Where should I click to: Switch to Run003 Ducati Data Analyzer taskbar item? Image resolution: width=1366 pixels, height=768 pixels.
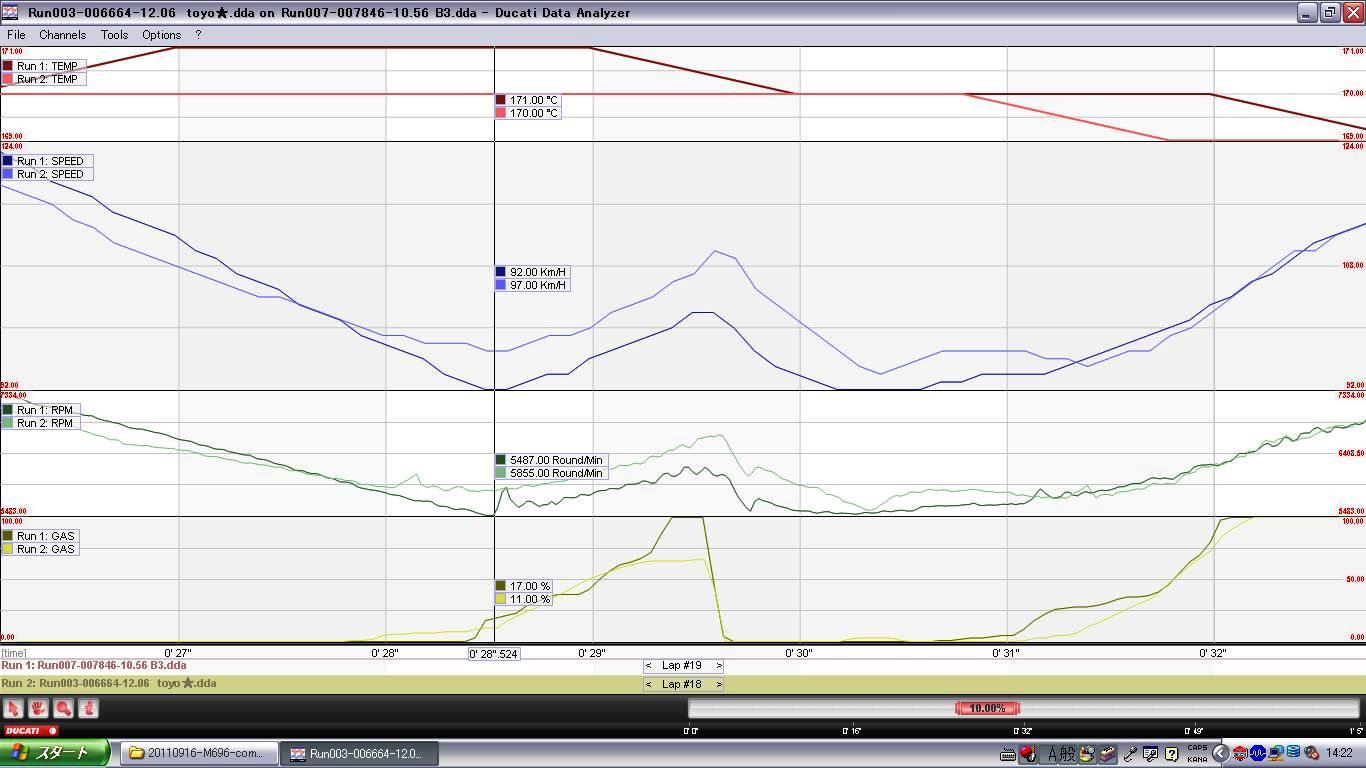click(358, 754)
